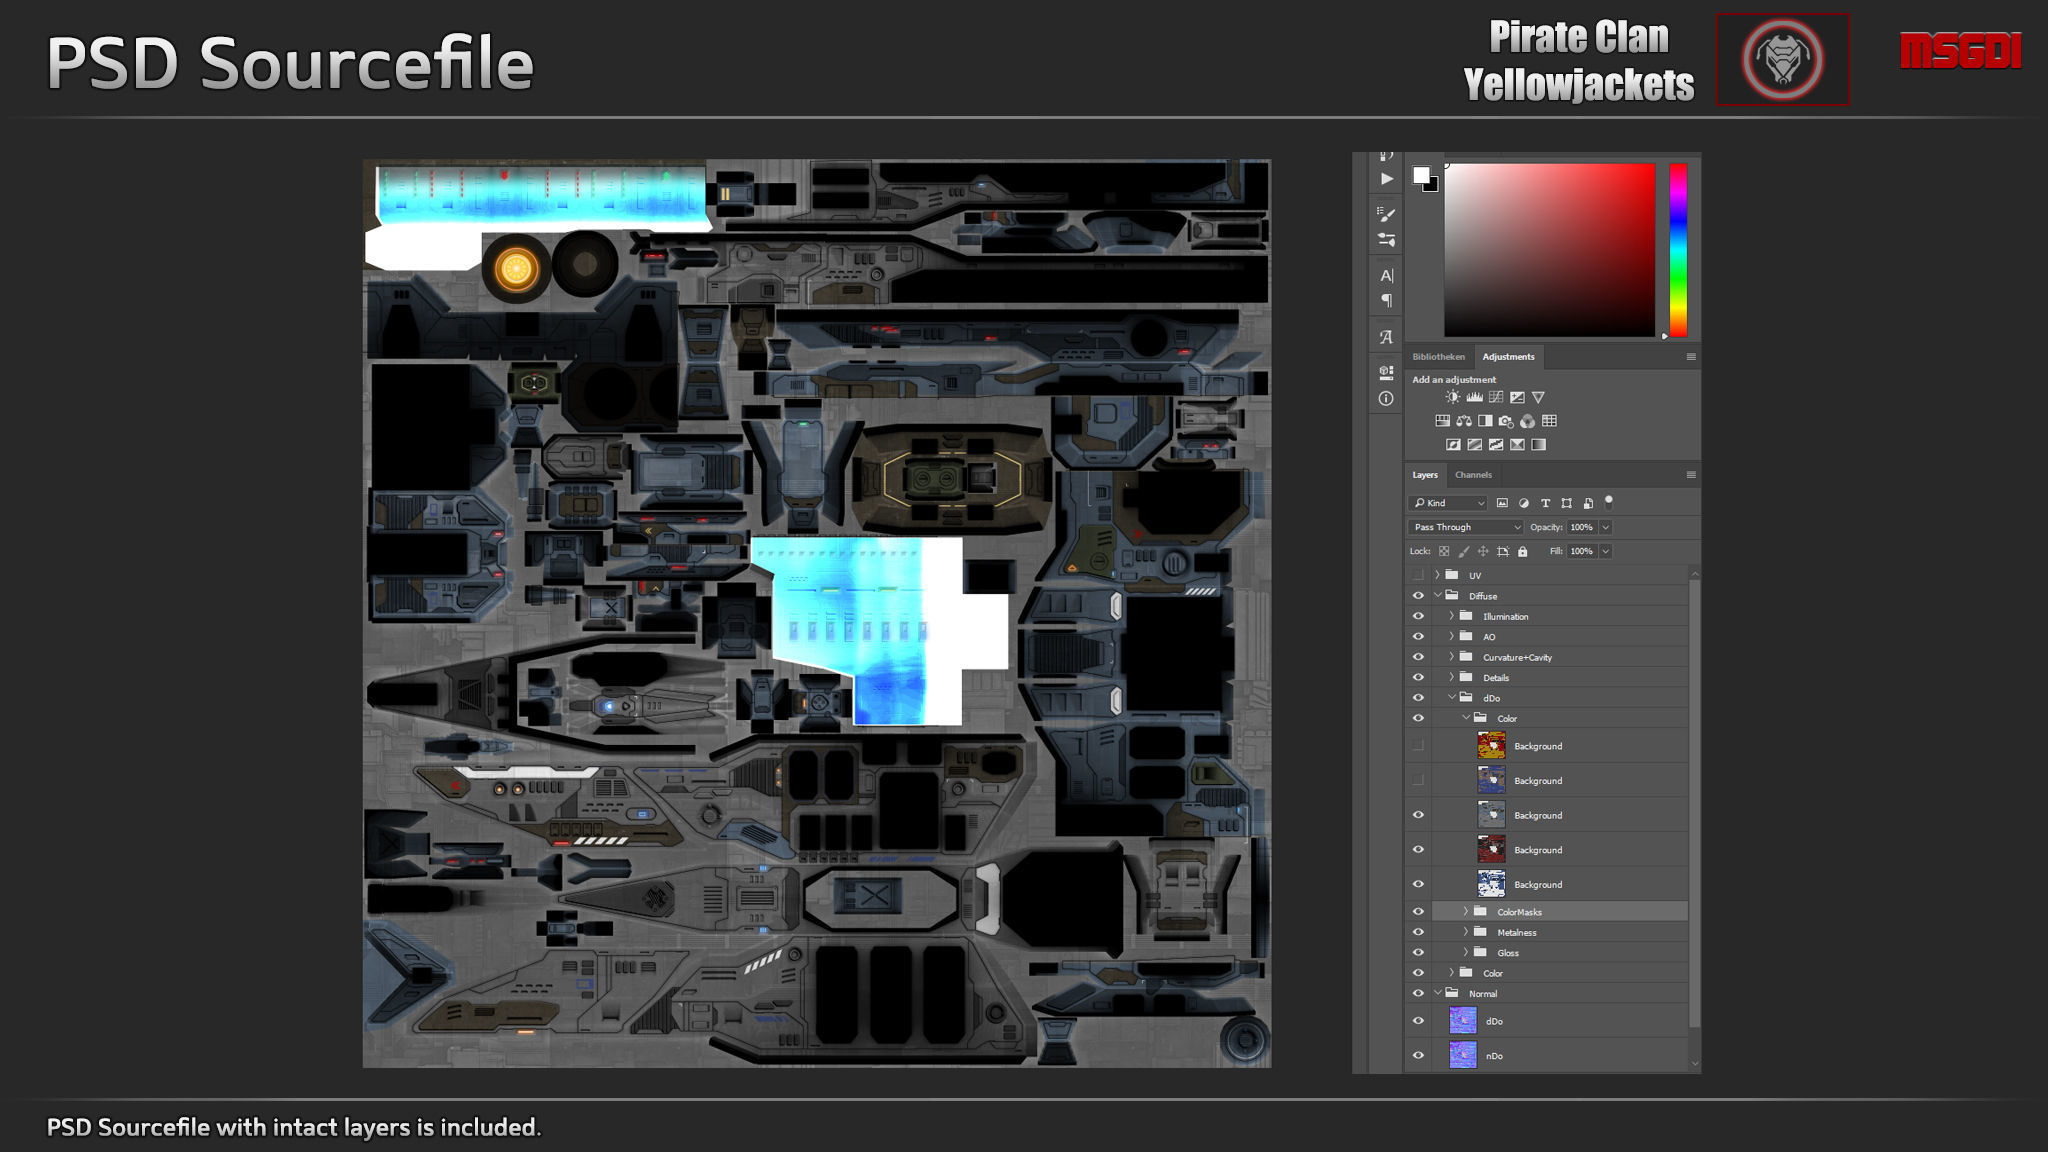Open the Character panel icon

[1386, 275]
